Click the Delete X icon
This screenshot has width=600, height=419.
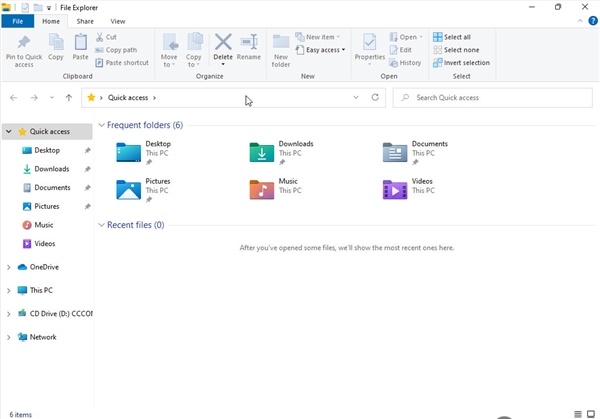point(223,42)
